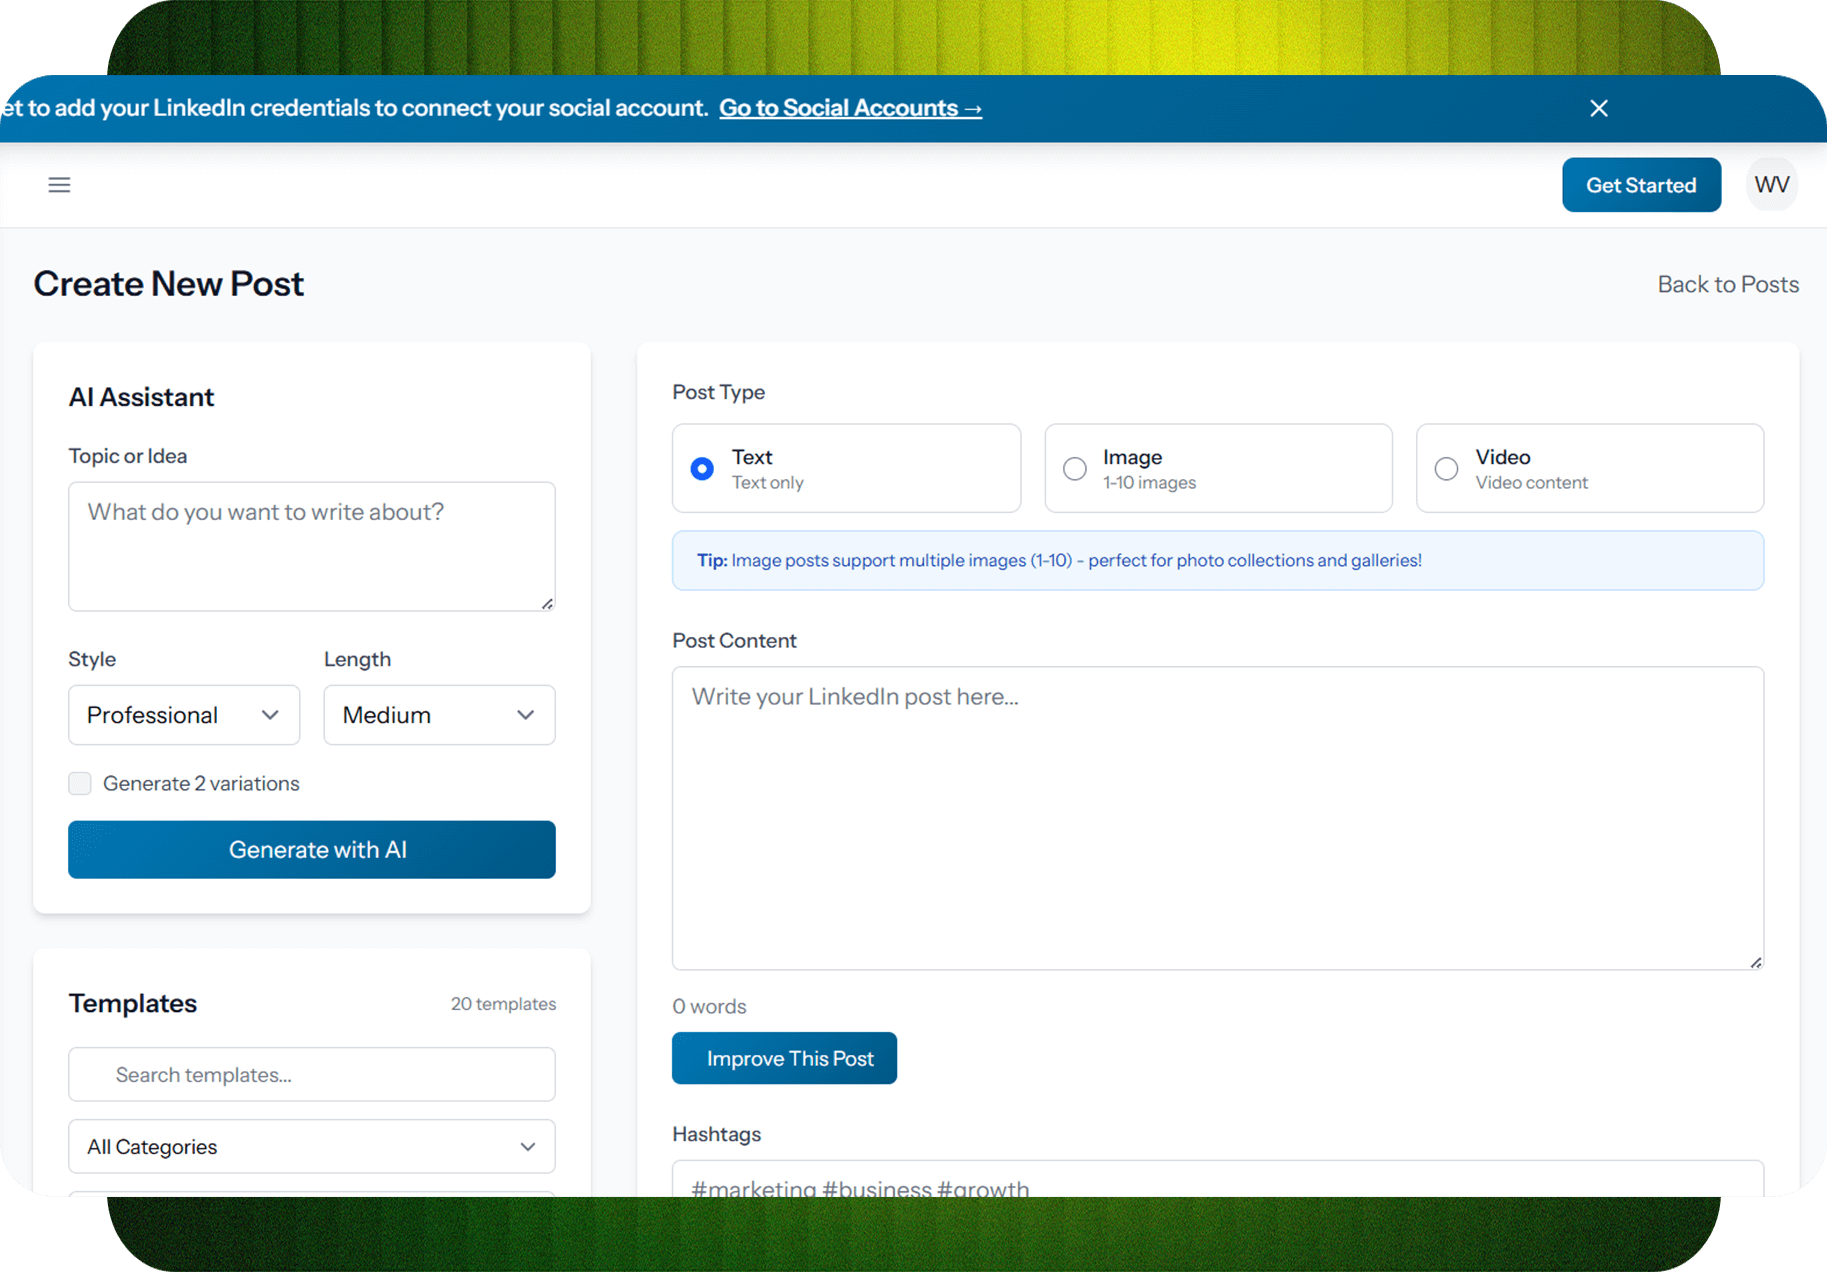Click the Get Started button
The width and height of the screenshot is (1827, 1272).
[1640, 185]
